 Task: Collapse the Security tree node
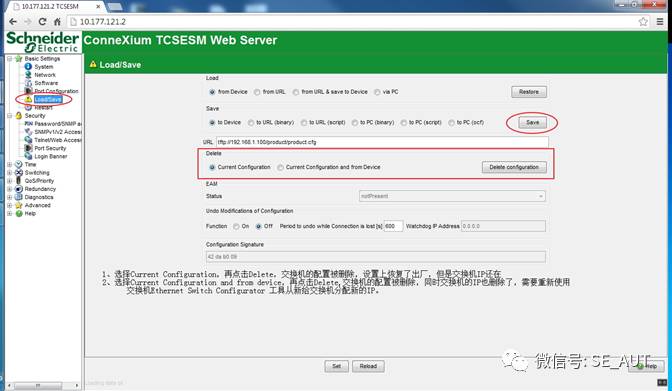[x=9, y=115]
